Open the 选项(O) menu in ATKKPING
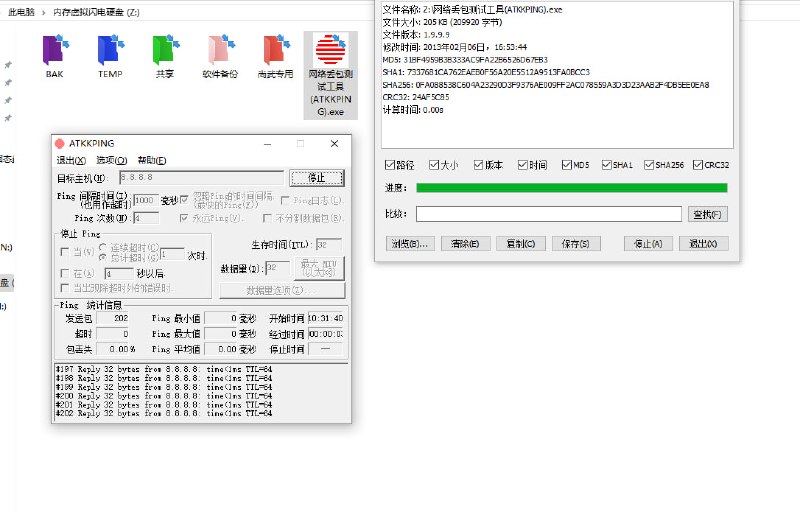 pos(111,160)
